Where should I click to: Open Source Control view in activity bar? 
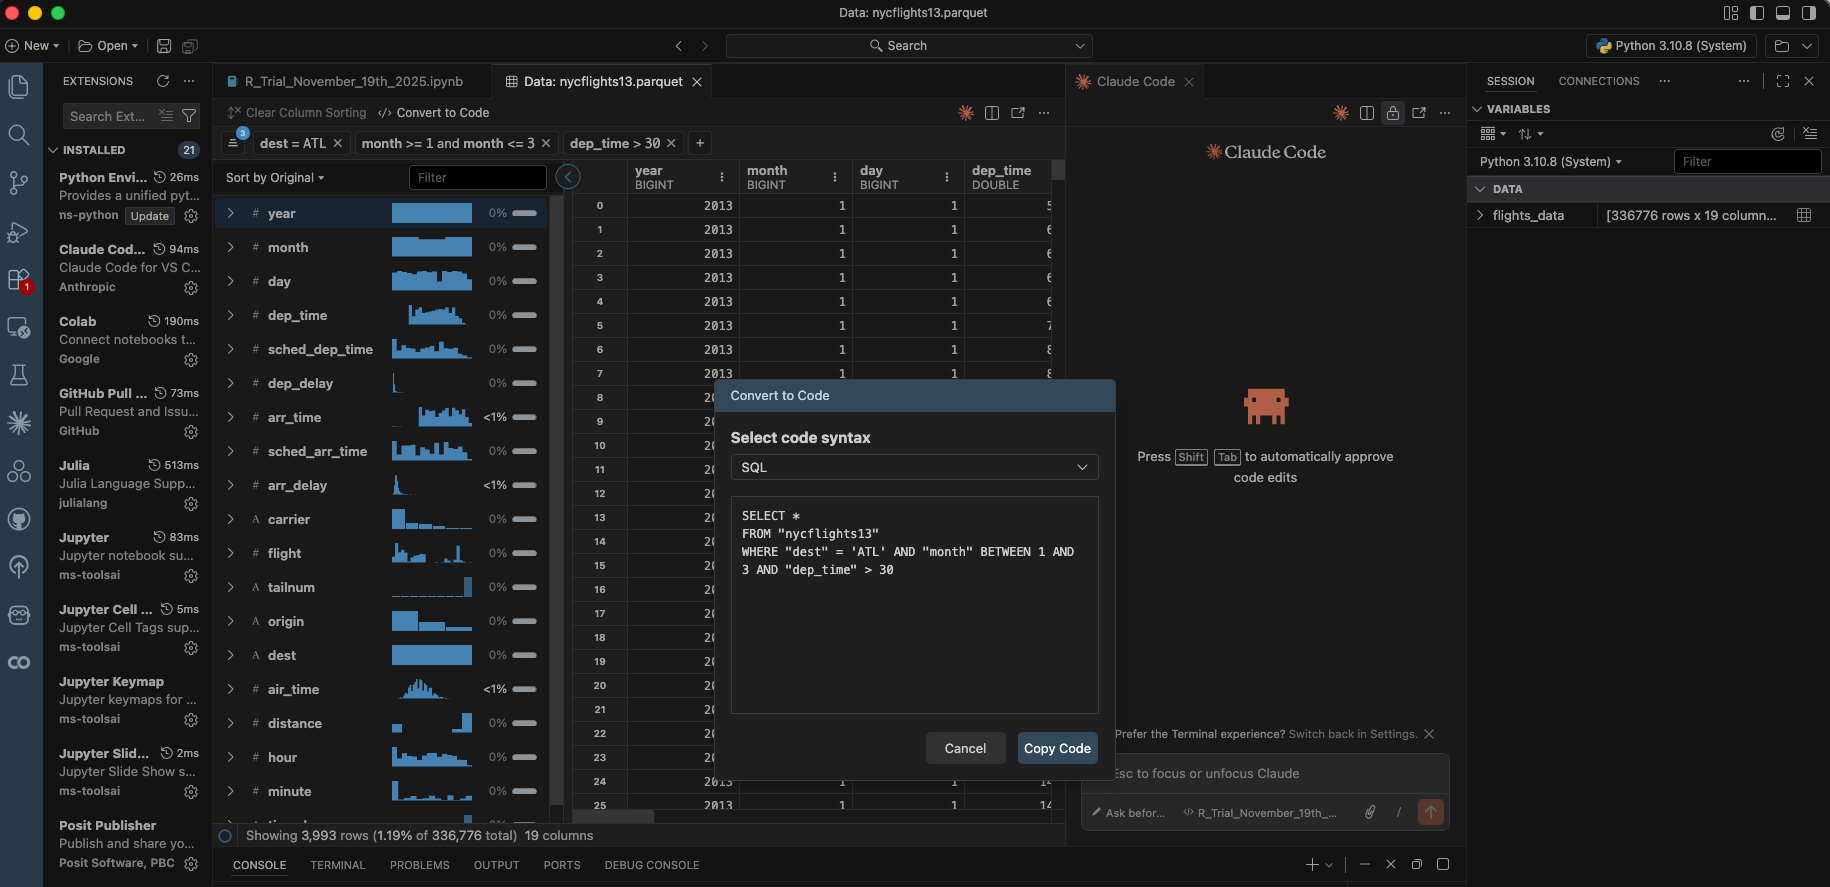18,183
